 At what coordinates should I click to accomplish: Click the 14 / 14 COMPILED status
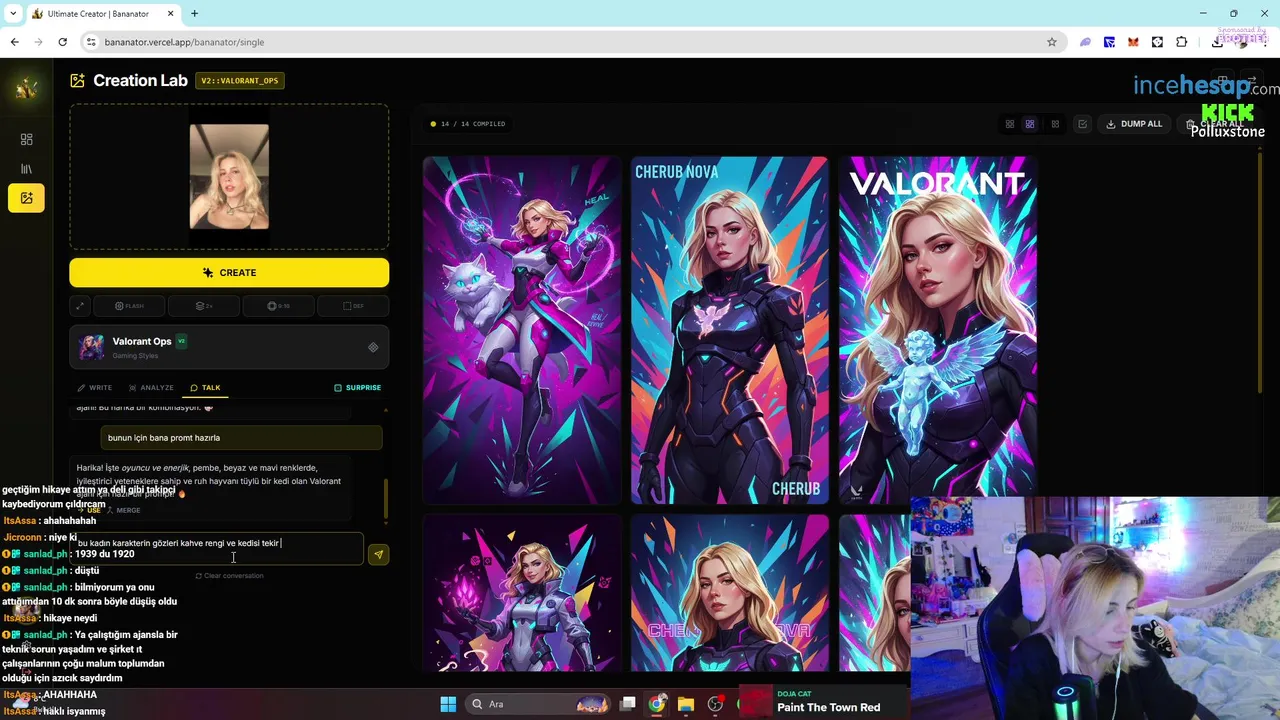[x=468, y=124]
